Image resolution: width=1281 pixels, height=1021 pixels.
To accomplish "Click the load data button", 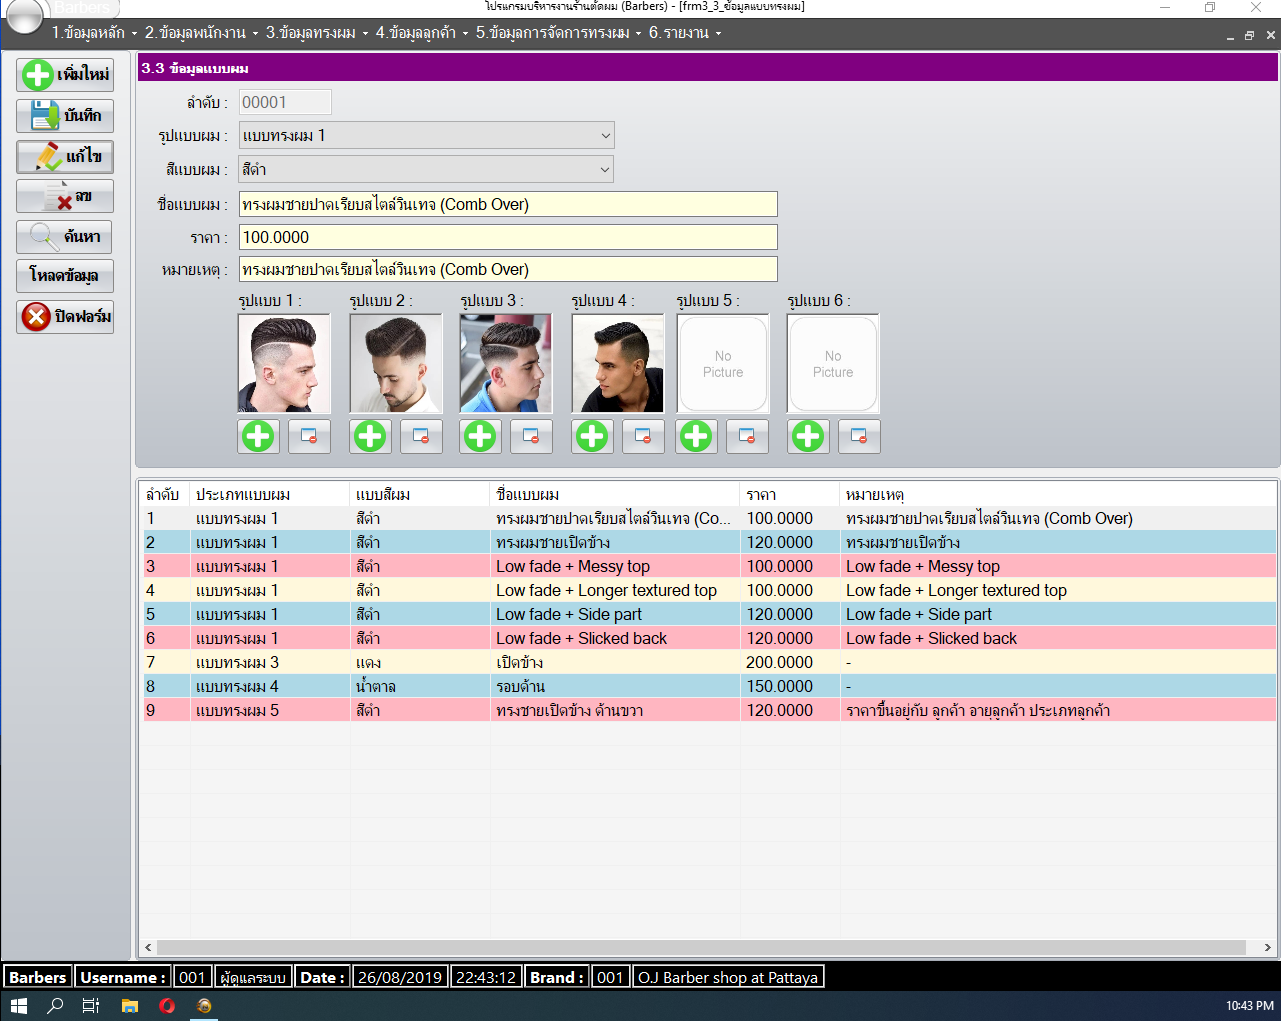I will (65, 276).
